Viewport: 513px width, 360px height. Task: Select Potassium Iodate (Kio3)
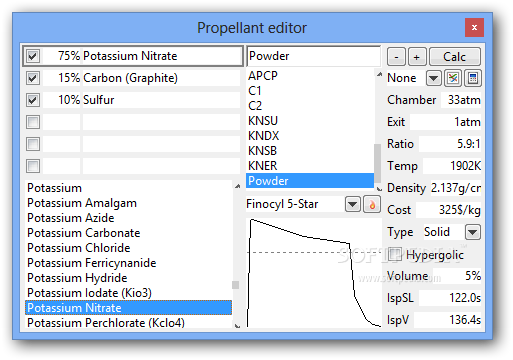pos(128,293)
